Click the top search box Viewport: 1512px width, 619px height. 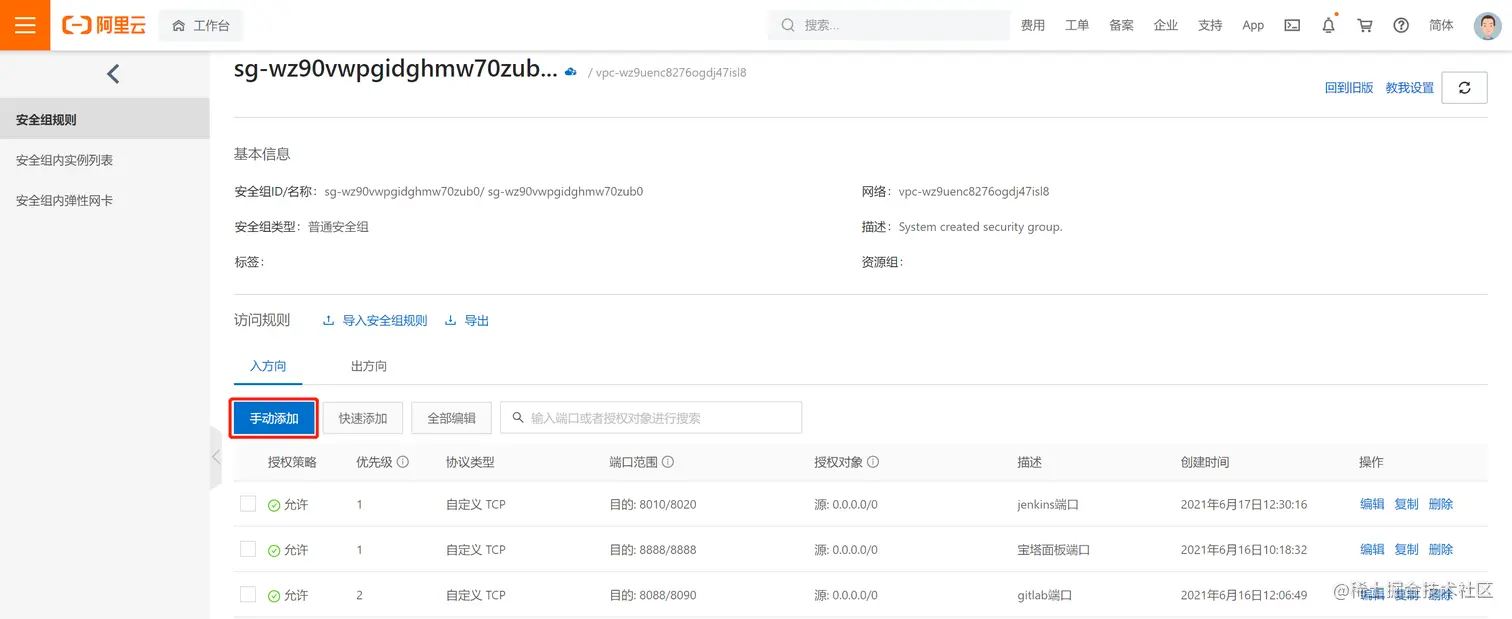click(x=889, y=25)
